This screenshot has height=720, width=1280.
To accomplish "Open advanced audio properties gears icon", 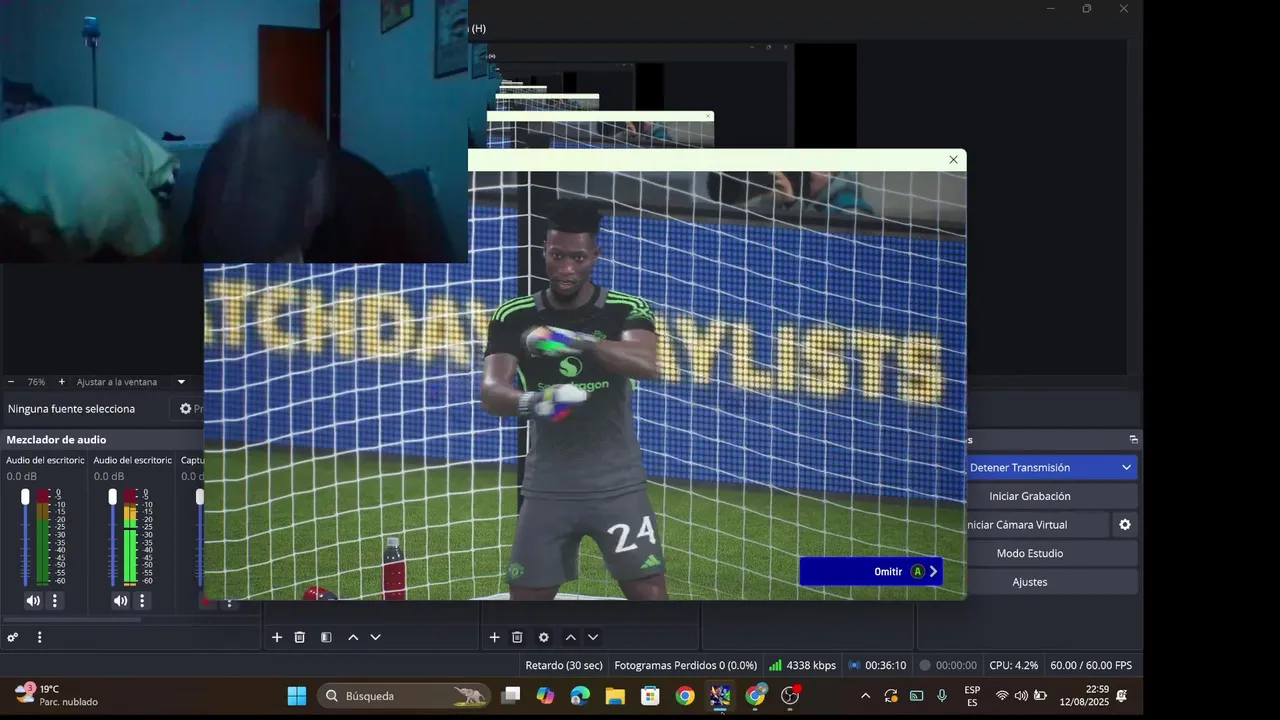I will (13, 637).
